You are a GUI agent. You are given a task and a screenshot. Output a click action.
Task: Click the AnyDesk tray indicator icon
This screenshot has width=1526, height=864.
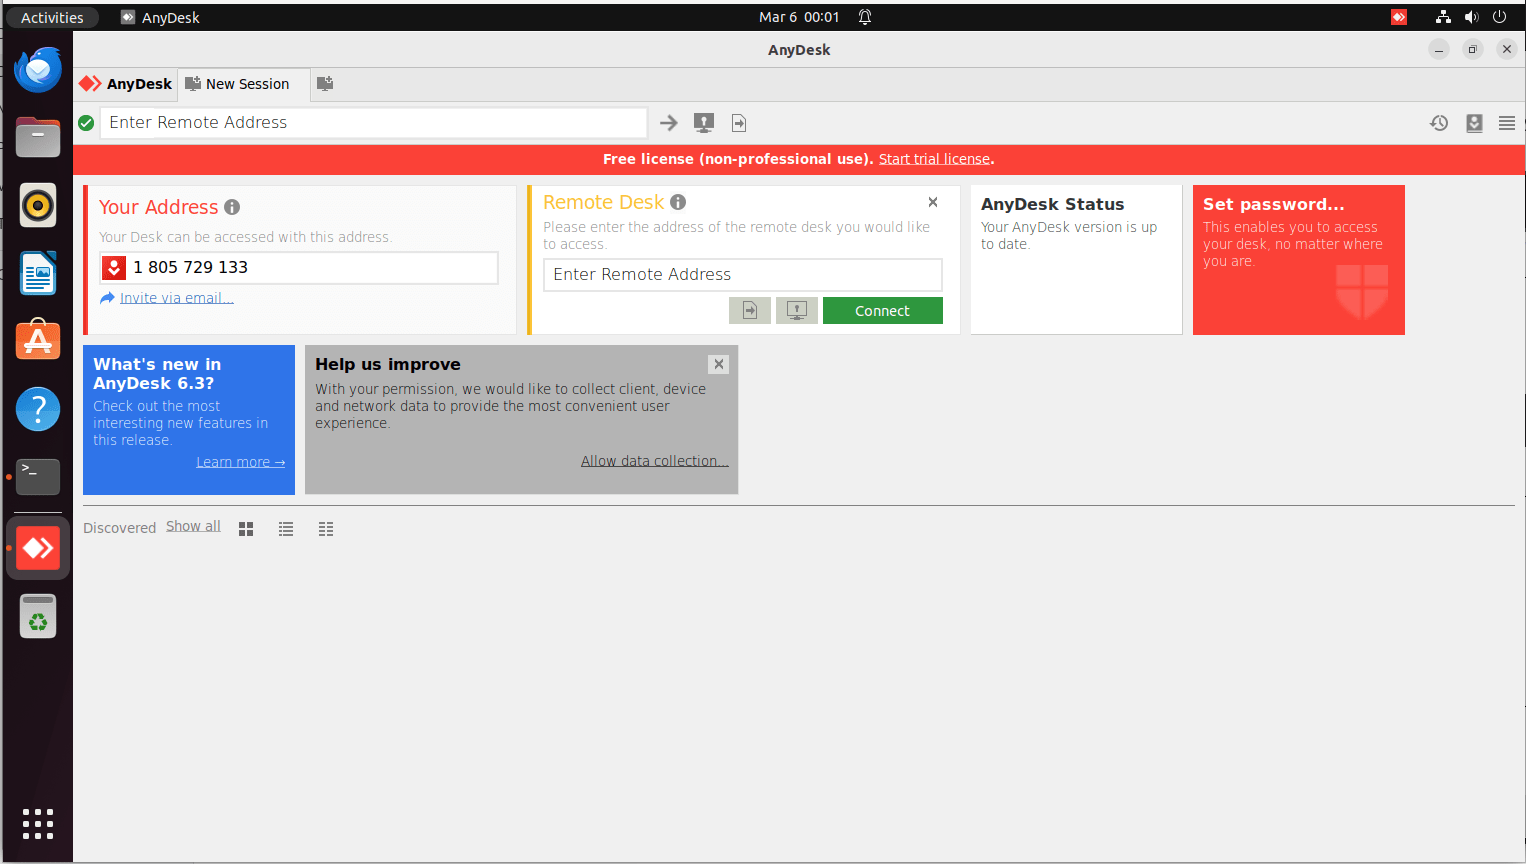coord(1399,17)
